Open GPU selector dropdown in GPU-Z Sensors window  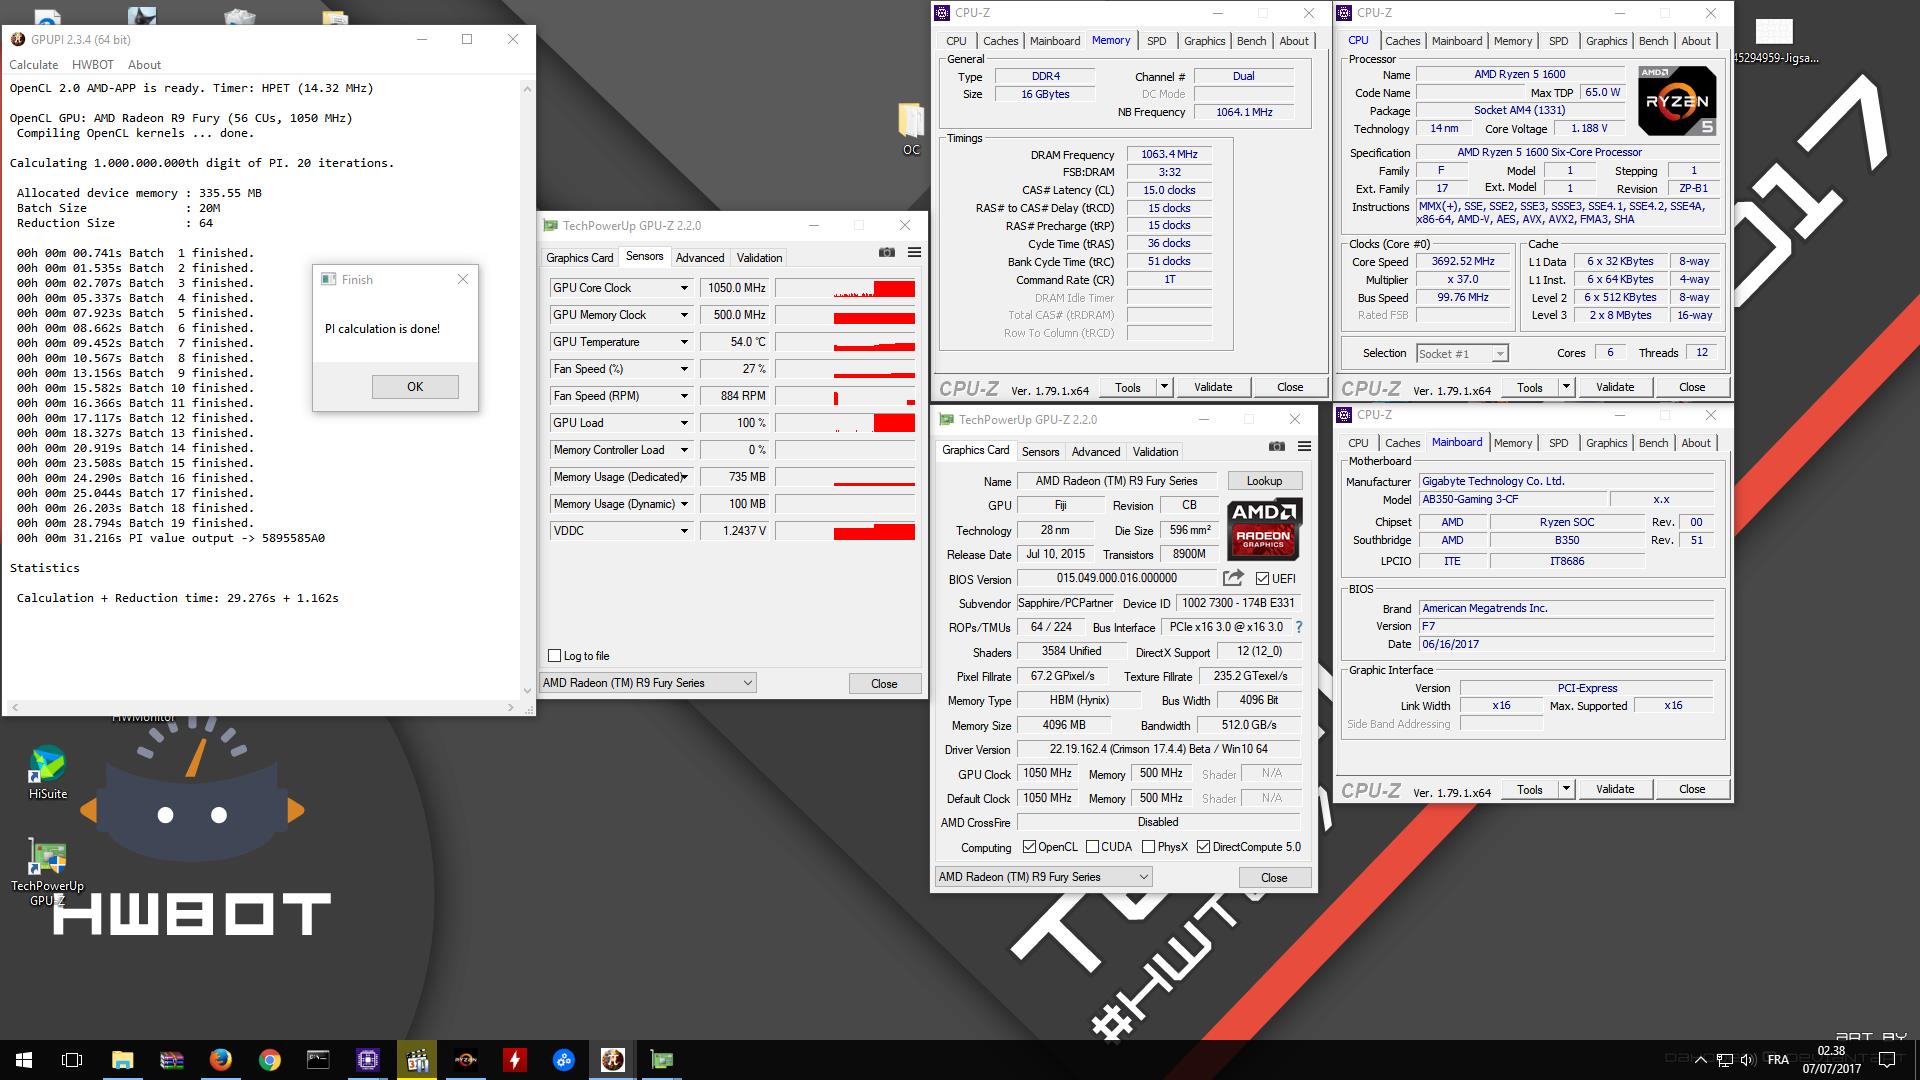point(648,683)
